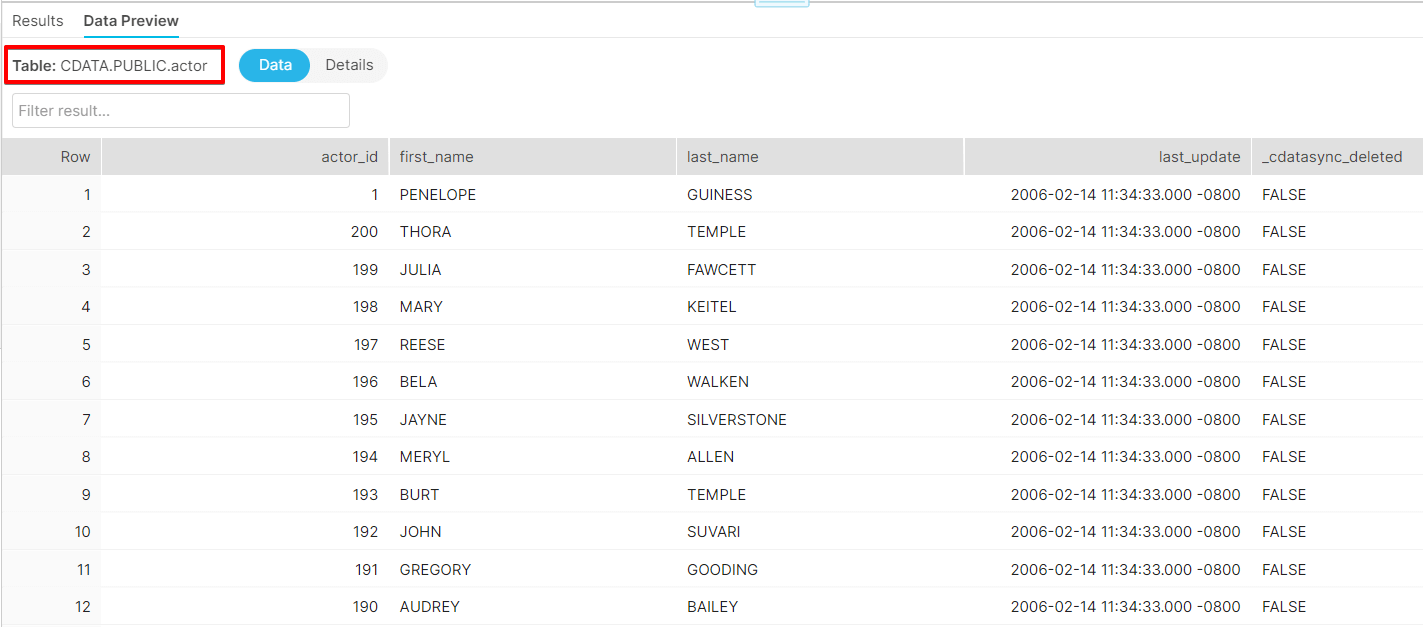The image size is (1423, 627).
Task: Click the first_name column header
Action: [x=436, y=157]
